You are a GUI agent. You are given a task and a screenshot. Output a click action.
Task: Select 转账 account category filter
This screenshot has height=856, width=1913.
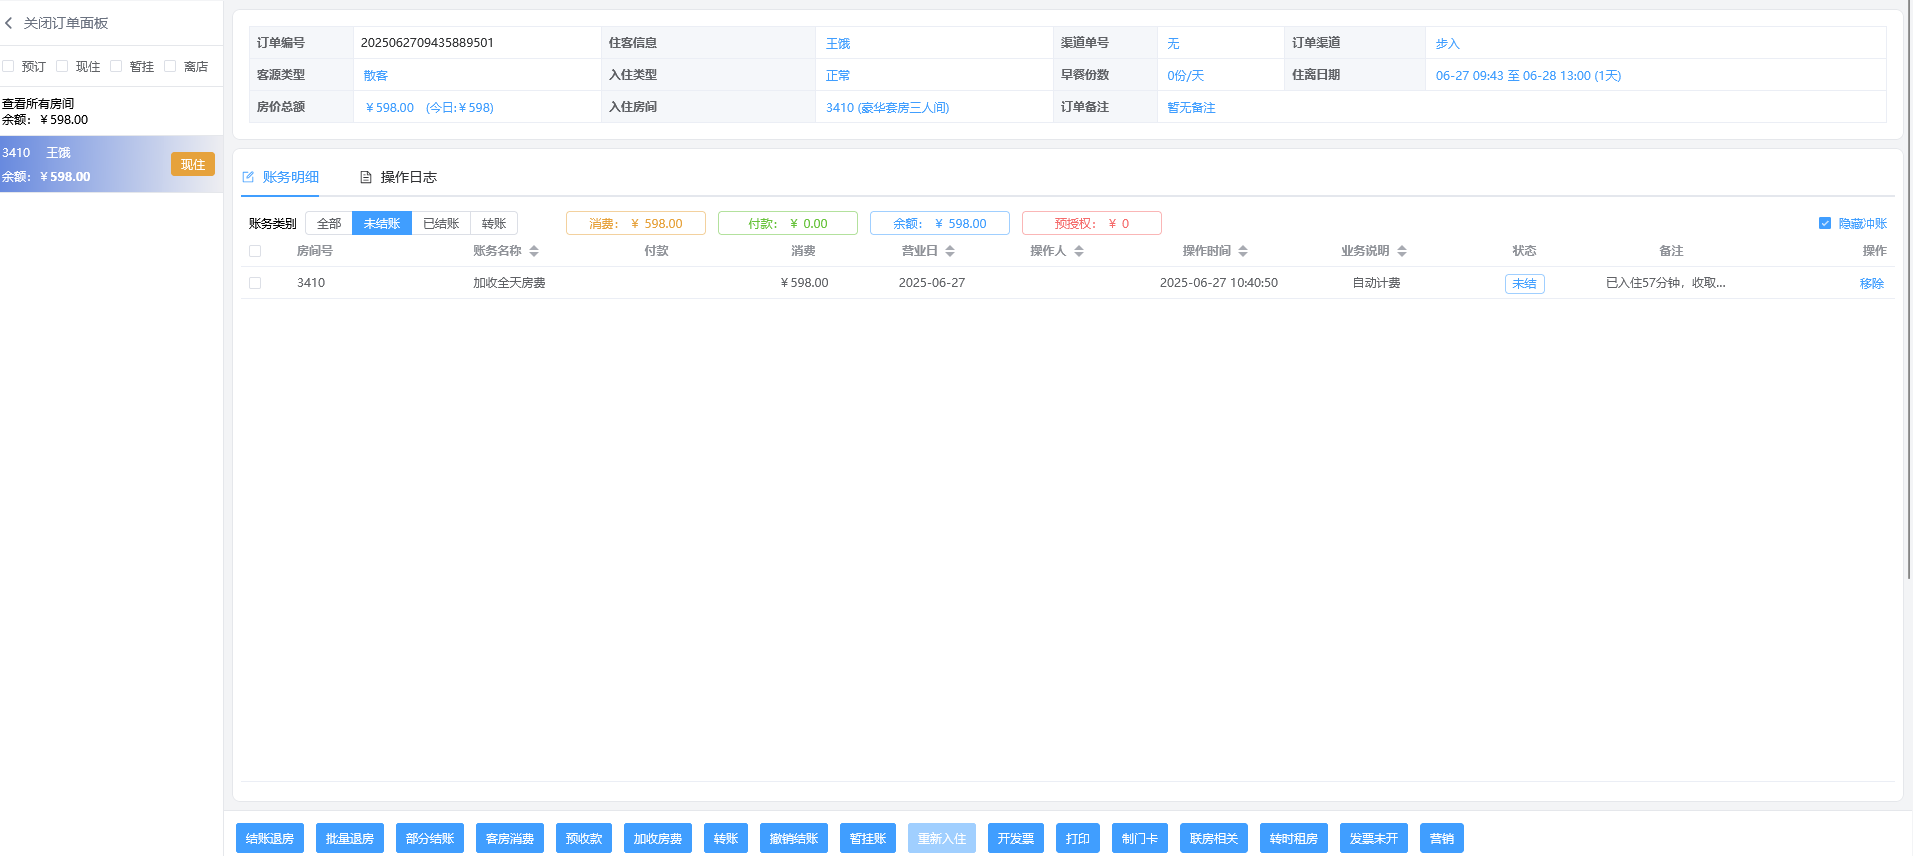pos(494,223)
